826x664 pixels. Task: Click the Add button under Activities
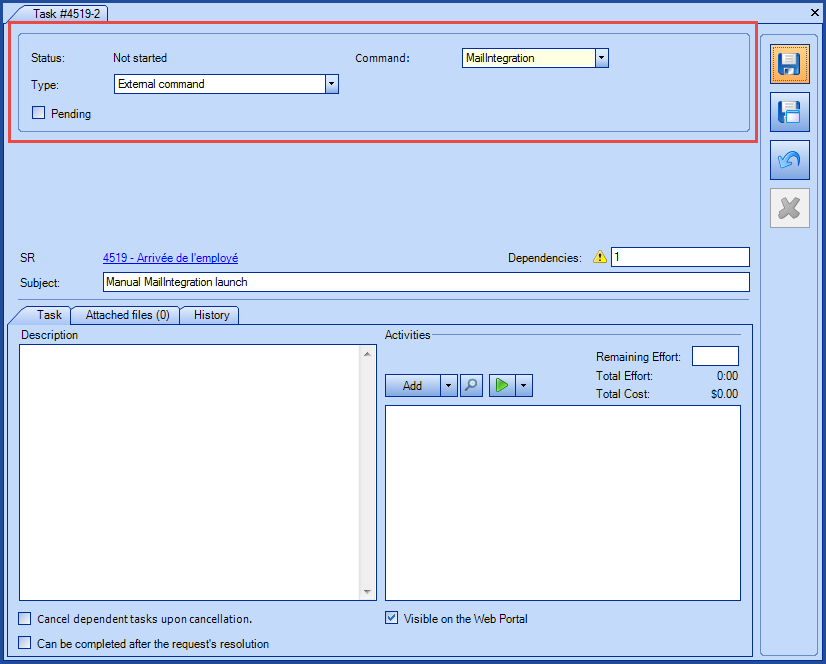point(413,385)
